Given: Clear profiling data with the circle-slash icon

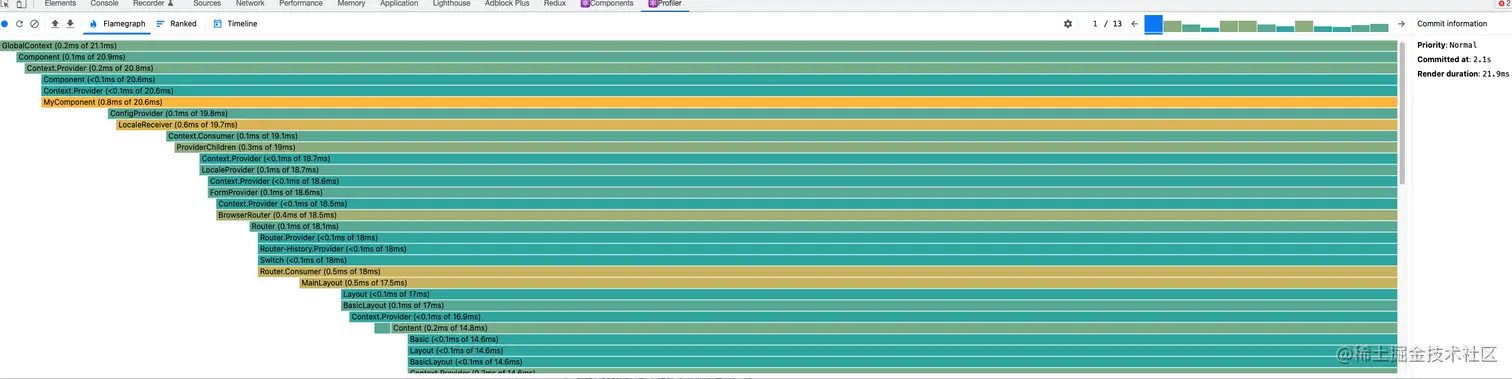Looking at the screenshot, I should 34,23.
